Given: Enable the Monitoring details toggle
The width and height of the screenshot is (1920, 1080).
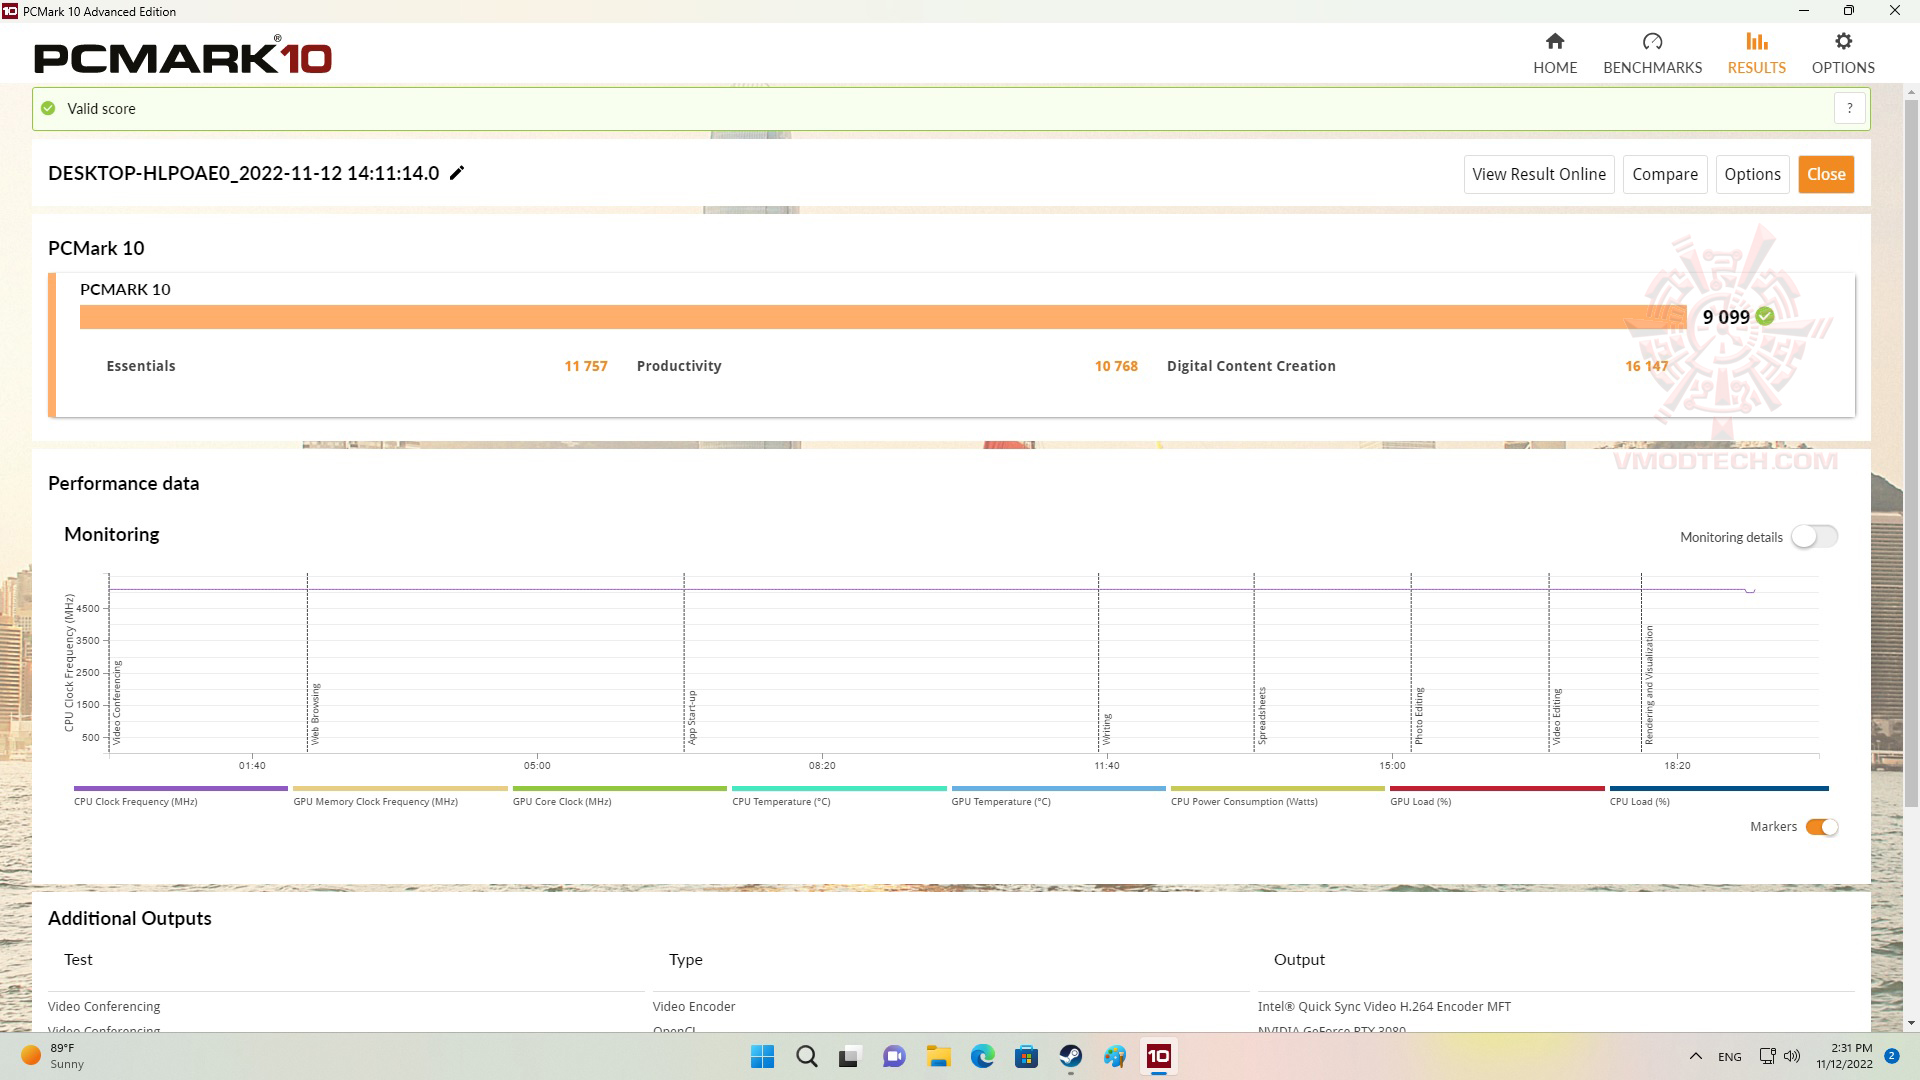Looking at the screenshot, I should [x=1813, y=537].
